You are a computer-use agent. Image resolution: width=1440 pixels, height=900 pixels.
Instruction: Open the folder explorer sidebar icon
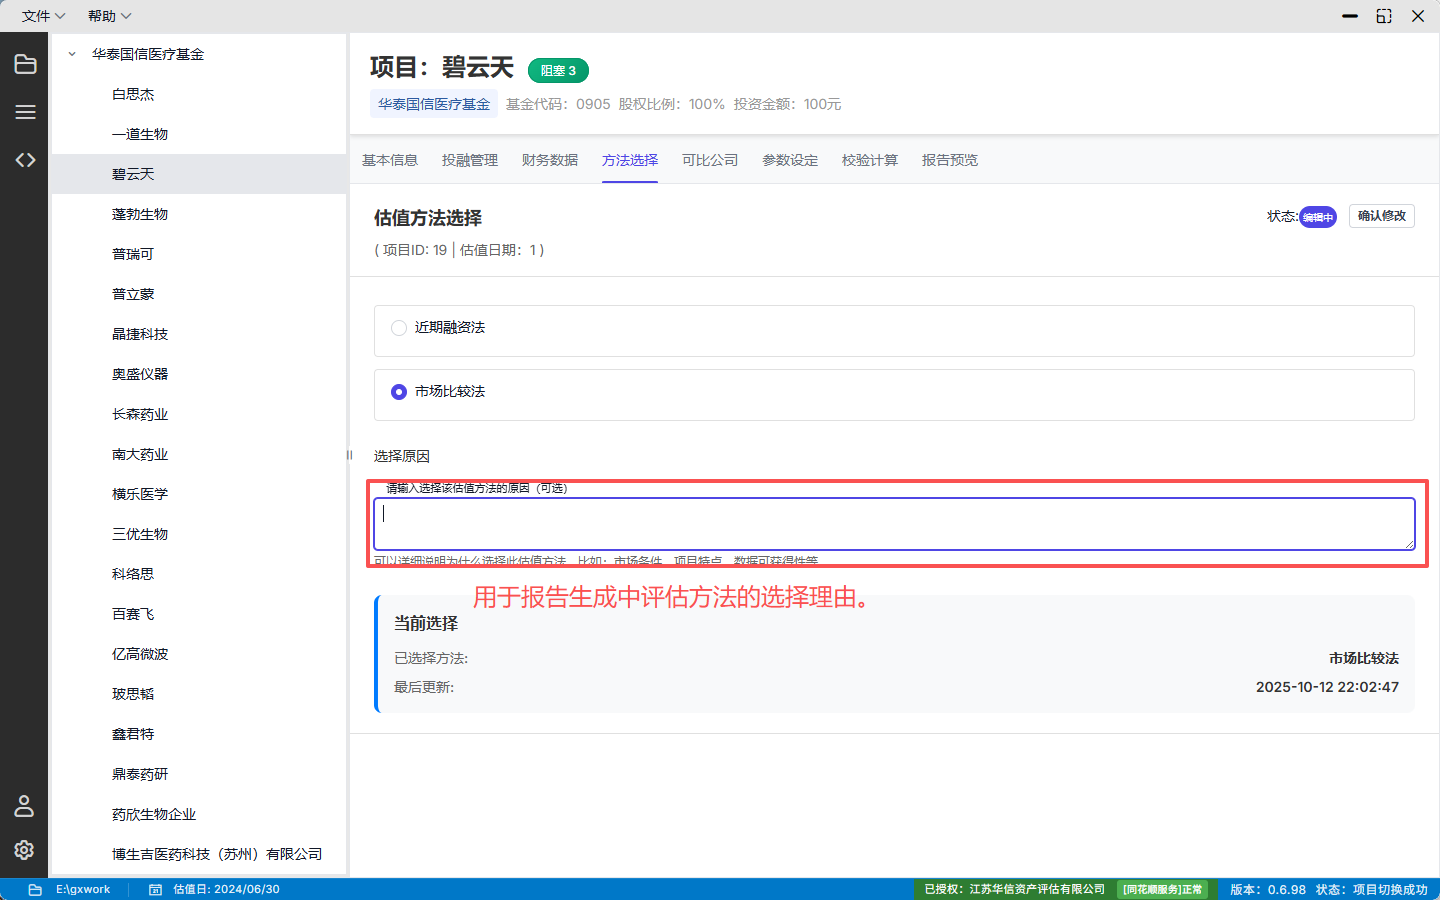(25, 64)
